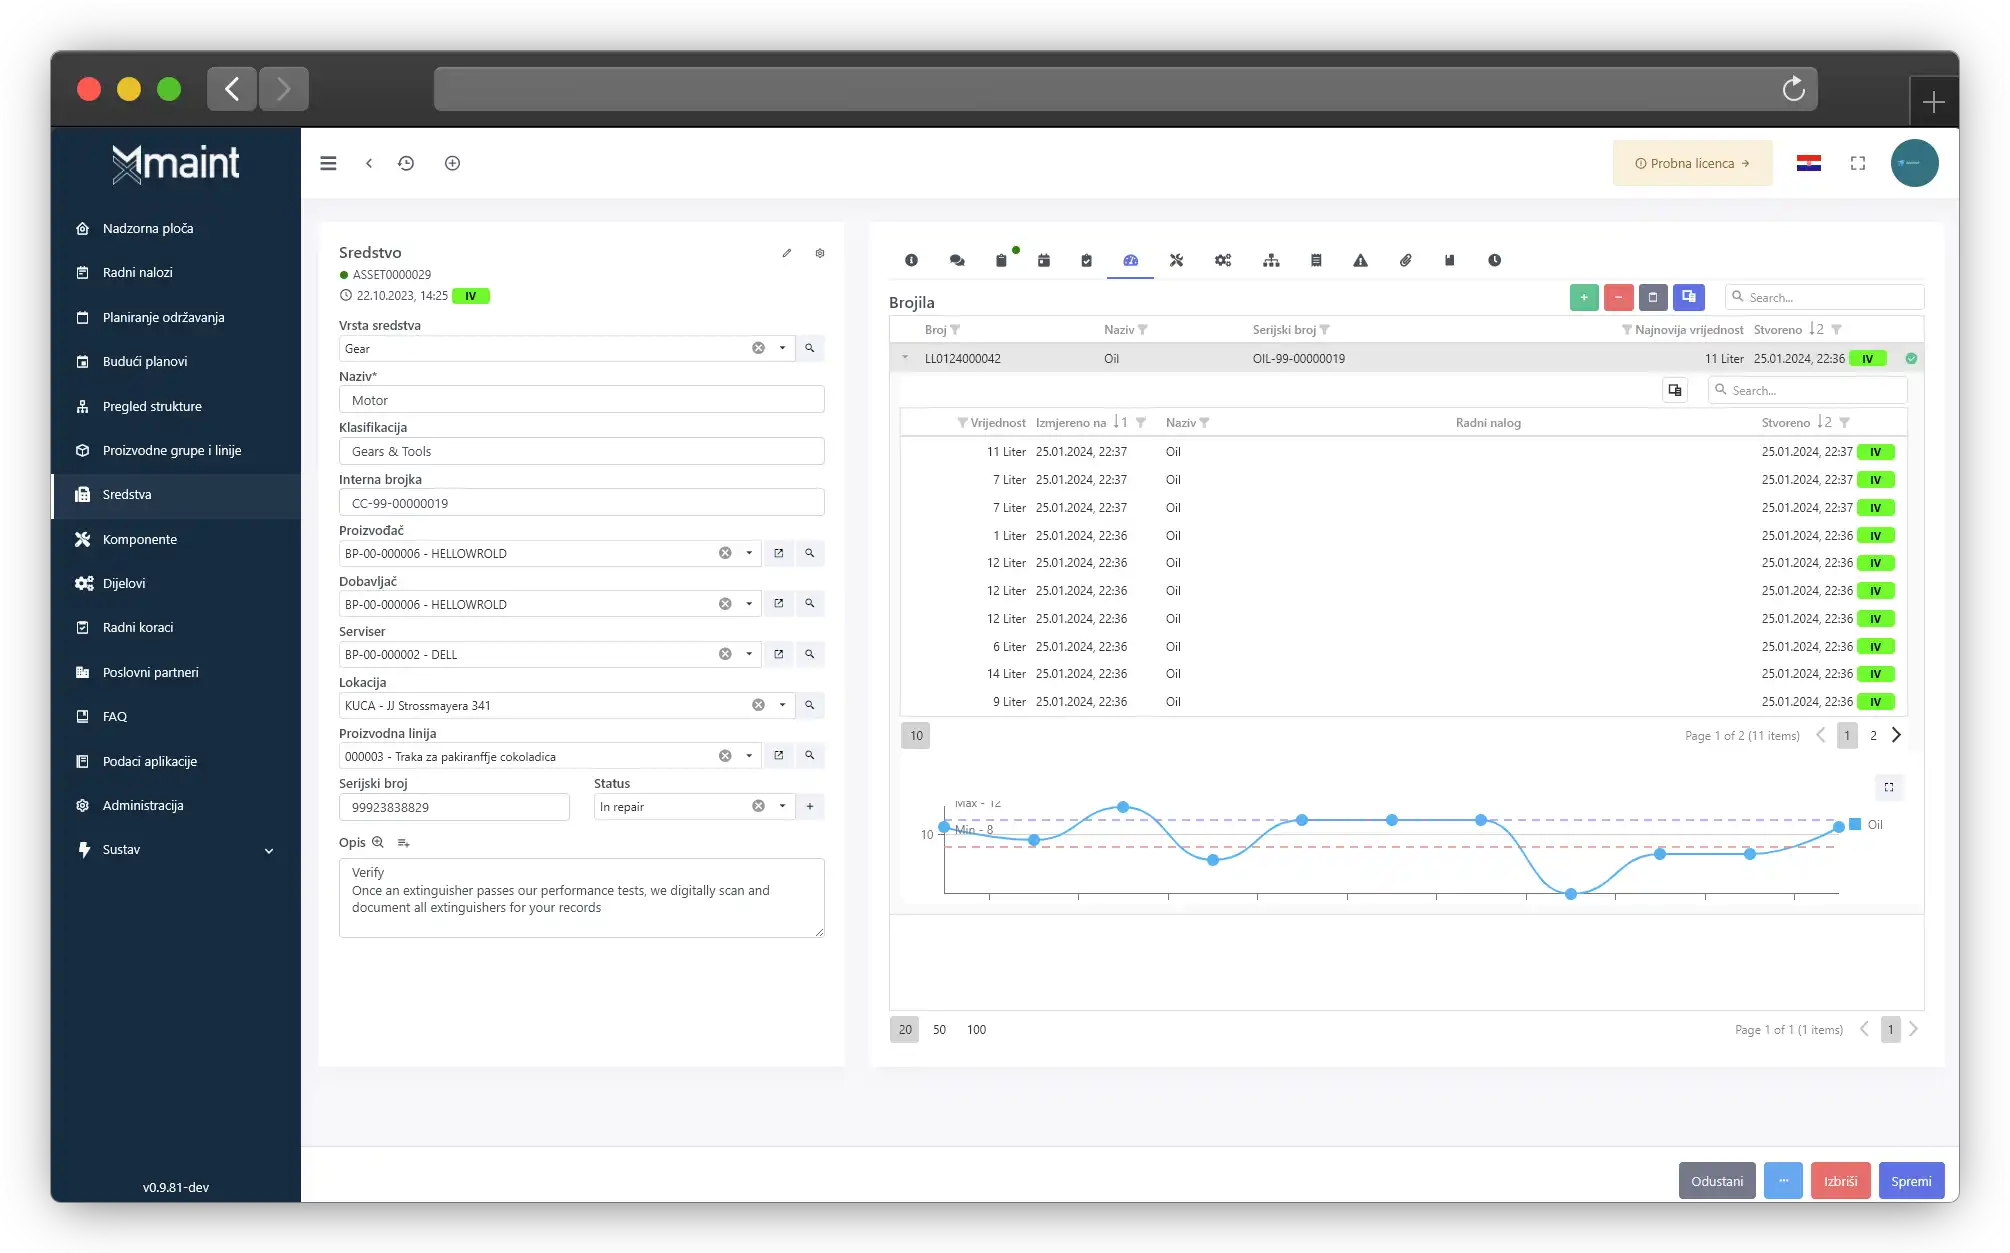The image size is (2010, 1253).
Task: Open the comments tab icon
Action: click(x=957, y=260)
